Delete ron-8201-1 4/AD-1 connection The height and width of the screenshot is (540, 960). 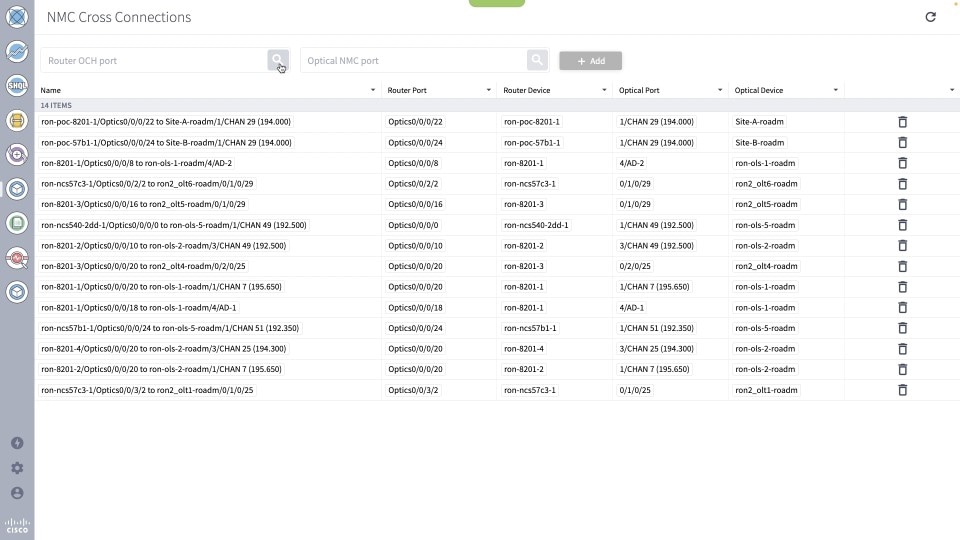(902, 307)
